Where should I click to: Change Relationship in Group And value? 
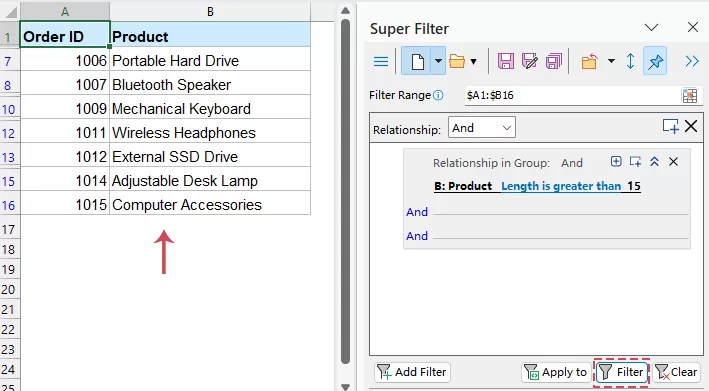click(572, 163)
